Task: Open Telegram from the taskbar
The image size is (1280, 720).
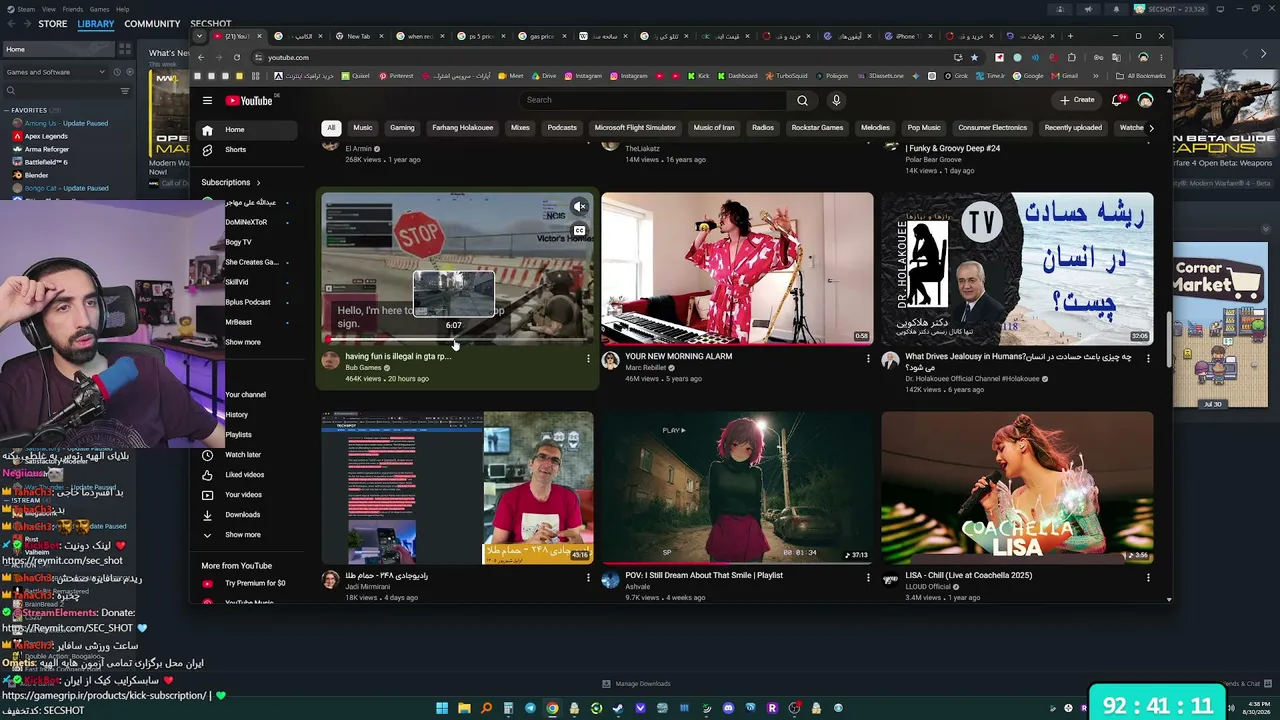Action: 530,708
